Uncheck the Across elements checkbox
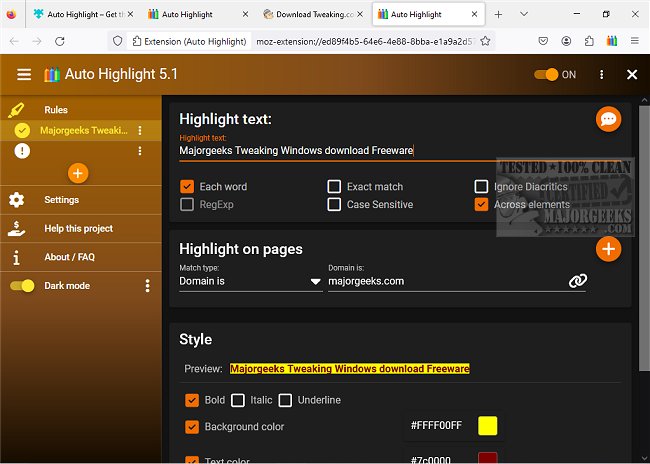Image resolution: width=650 pixels, height=464 pixels. (x=481, y=204)
